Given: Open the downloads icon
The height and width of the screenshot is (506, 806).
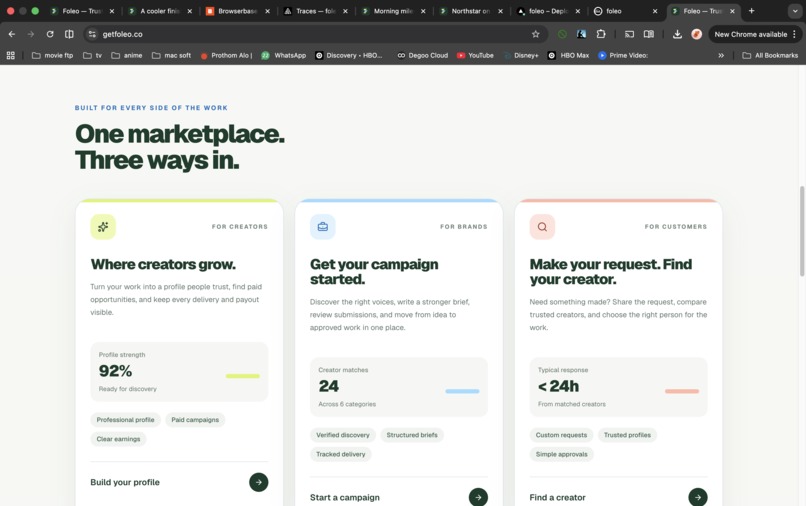Looking at the screenshot, I should pos(677,34).
